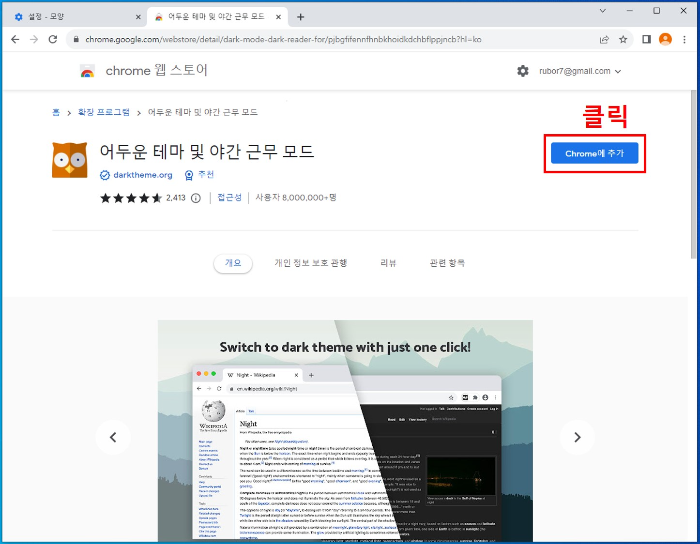Click the dark theme preview screenshot
The height and width of the screenshot is (544, 700).
tap(345, 431)
